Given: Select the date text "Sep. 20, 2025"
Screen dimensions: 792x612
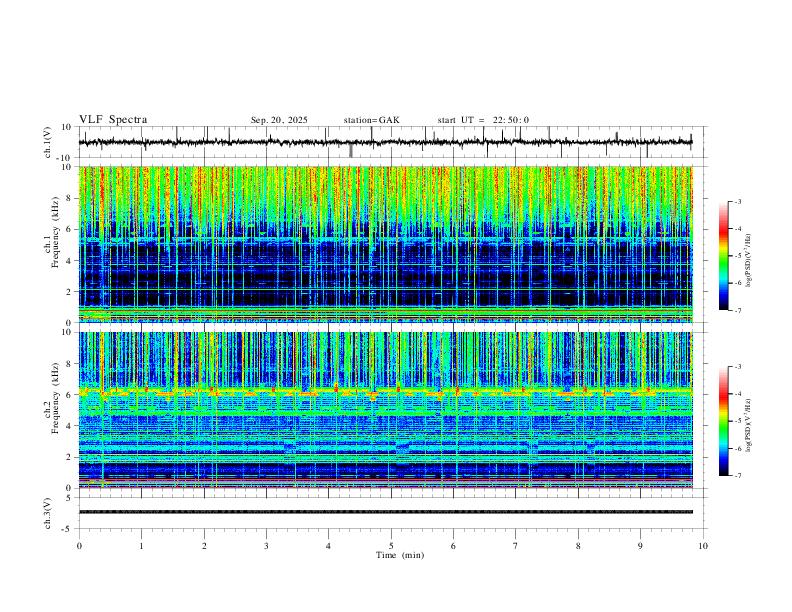Looking at the screenshot, I should click(x=279, y=120).
